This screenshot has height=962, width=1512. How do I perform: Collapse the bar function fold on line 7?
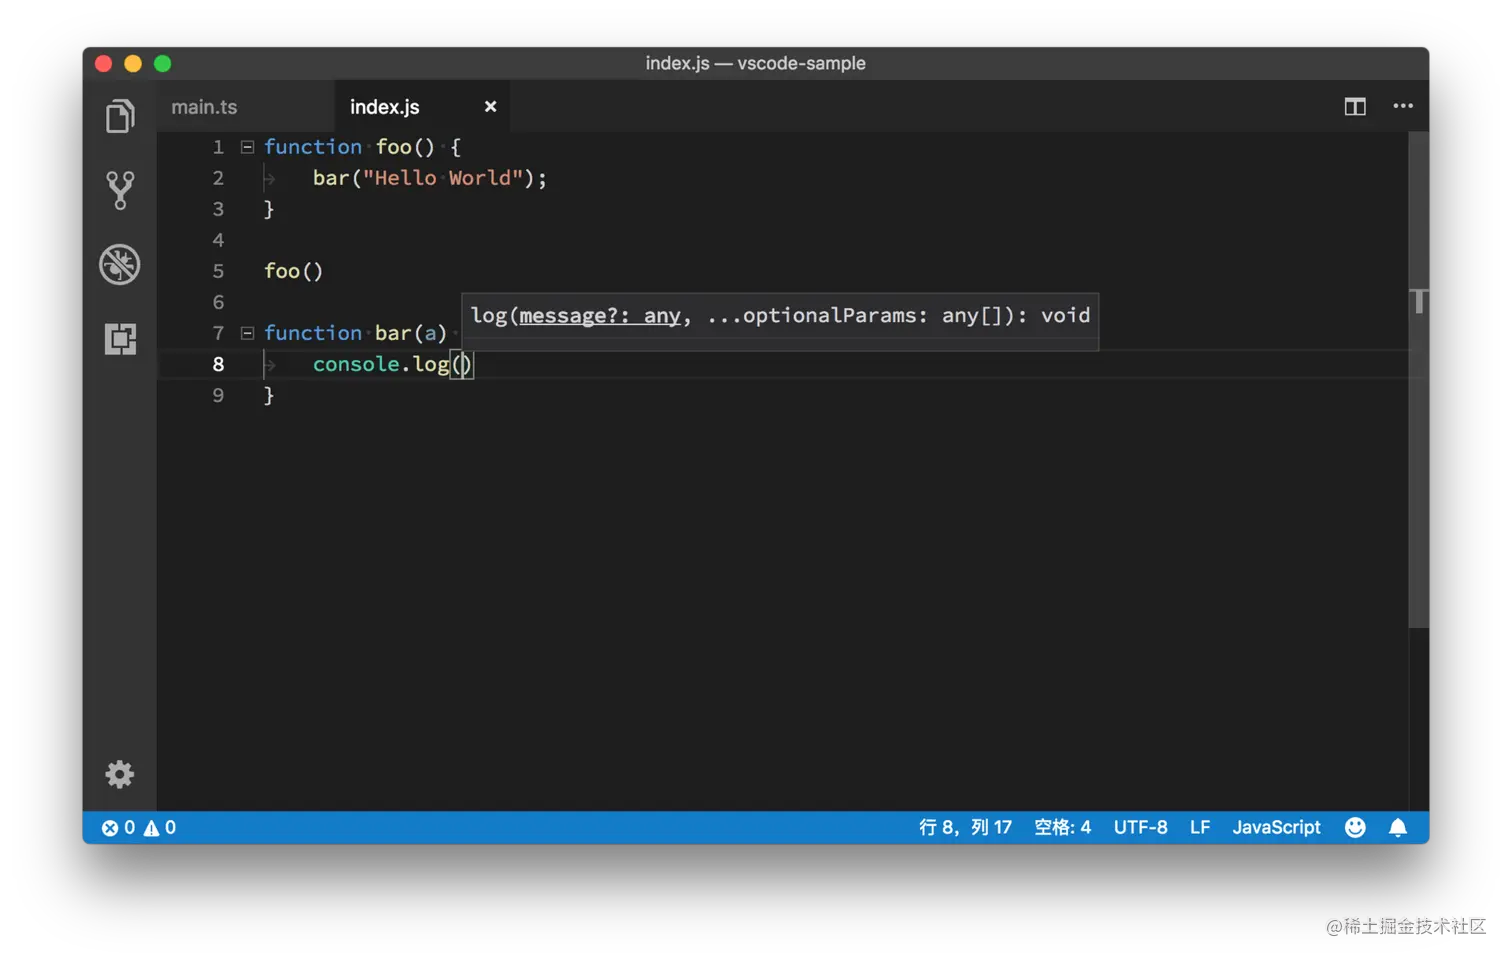[x=247, y=333]
